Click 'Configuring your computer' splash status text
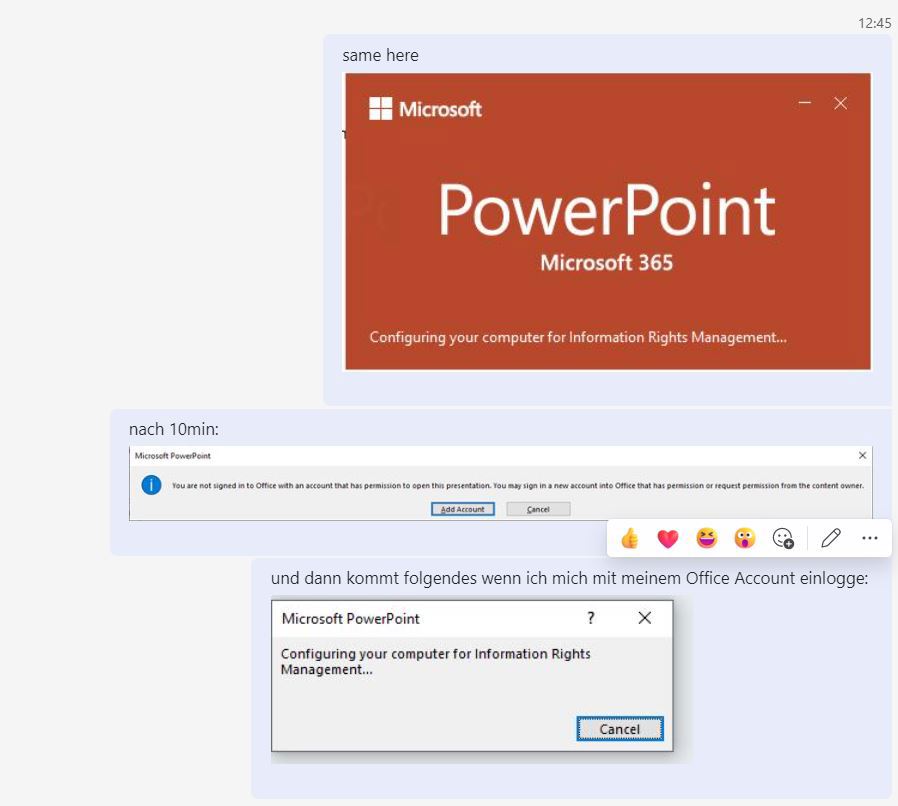Screen dimensions: 898x806 [578, 337]
